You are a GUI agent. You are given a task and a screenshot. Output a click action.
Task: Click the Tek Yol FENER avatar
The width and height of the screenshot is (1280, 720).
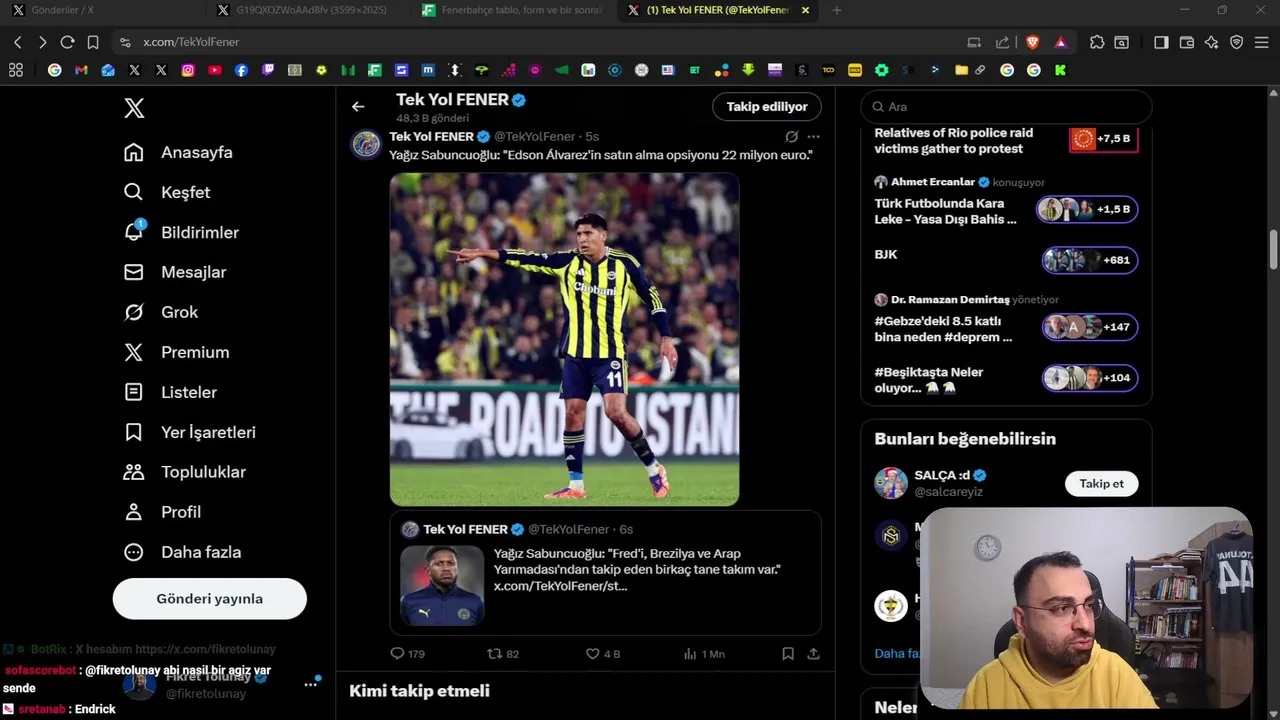366,144
